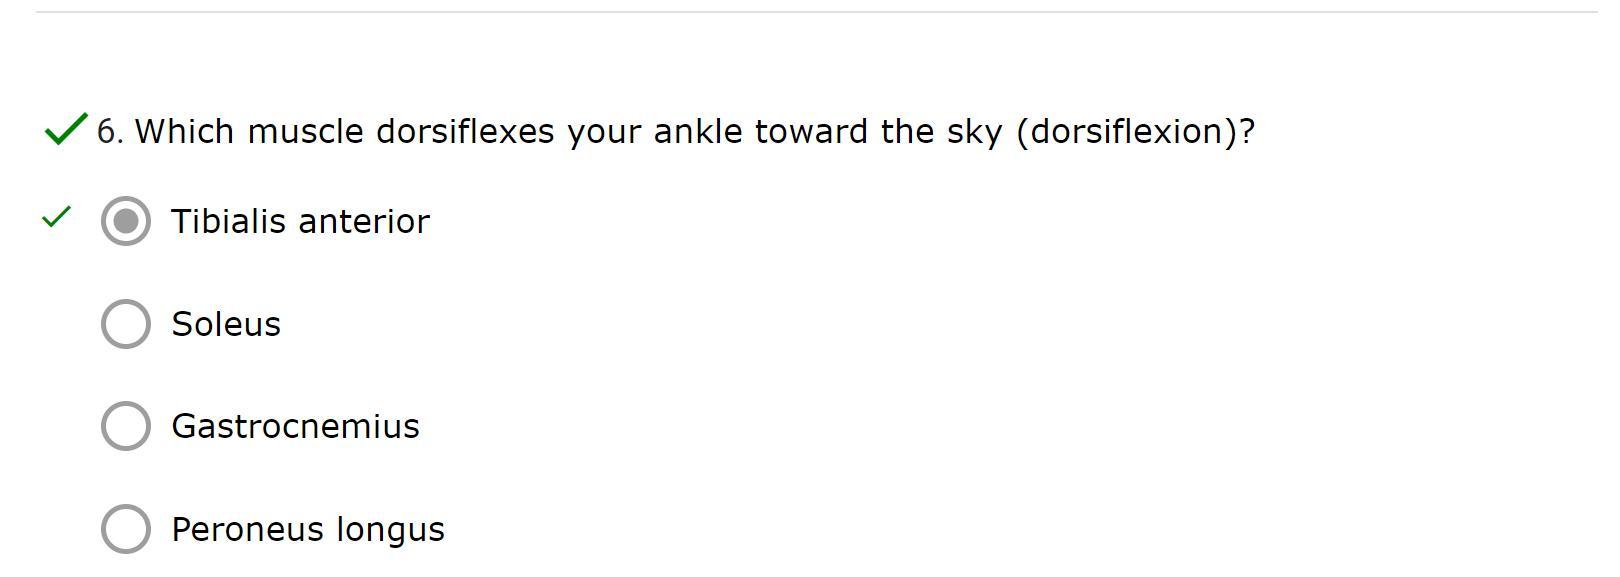Click the word 'ankle' in the question
The height and width of the screenshot is (577, 1620).
click(x=697, y=131)
